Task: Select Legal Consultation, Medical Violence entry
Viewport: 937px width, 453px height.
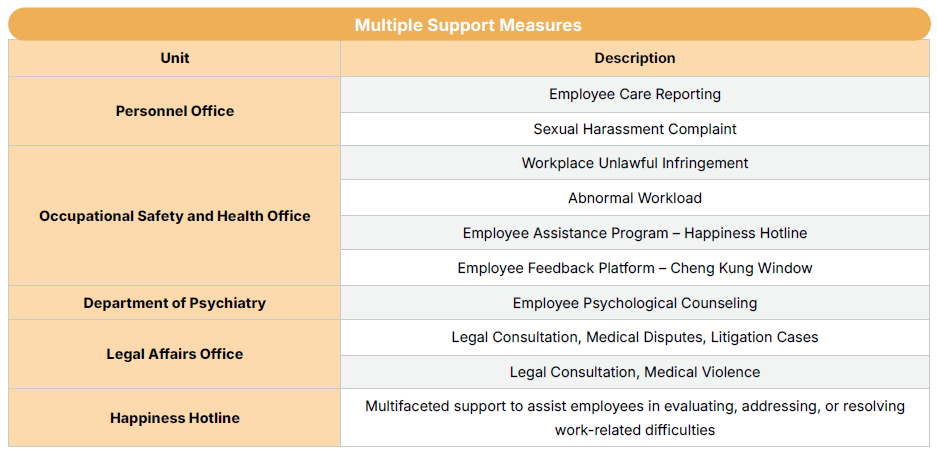Action: 634,372
